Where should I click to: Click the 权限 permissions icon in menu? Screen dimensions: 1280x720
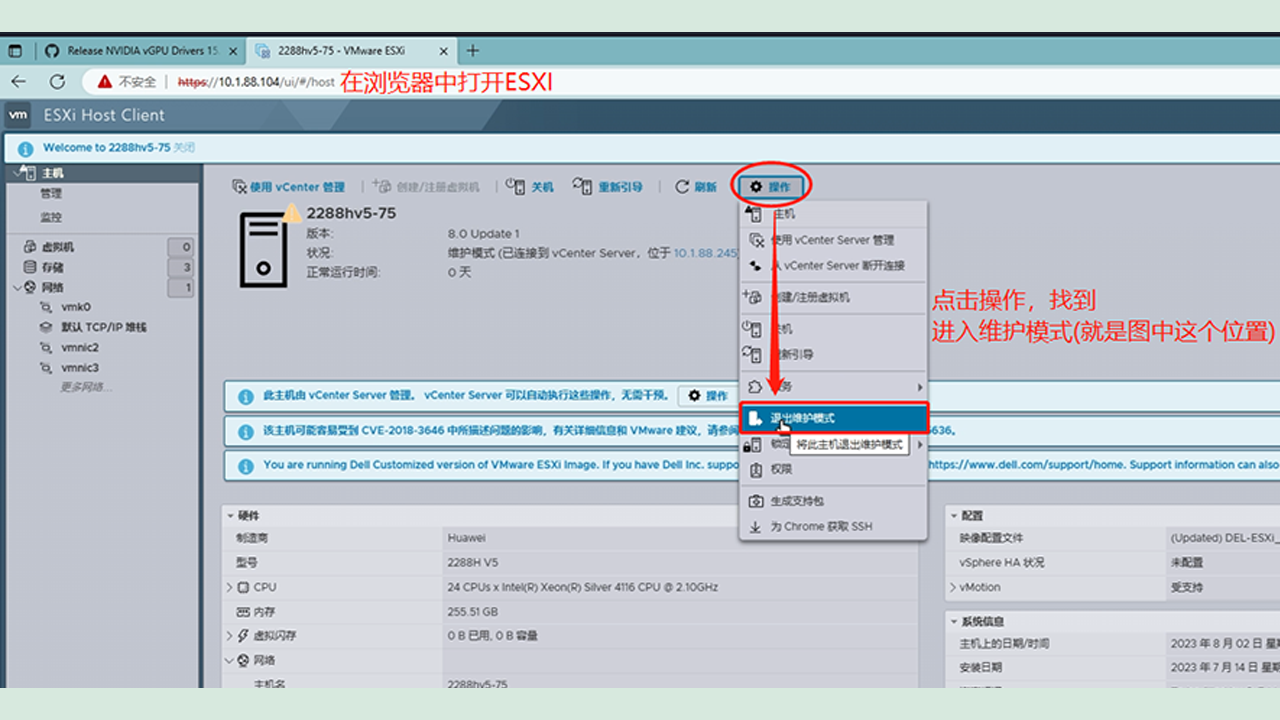[756, 469]
